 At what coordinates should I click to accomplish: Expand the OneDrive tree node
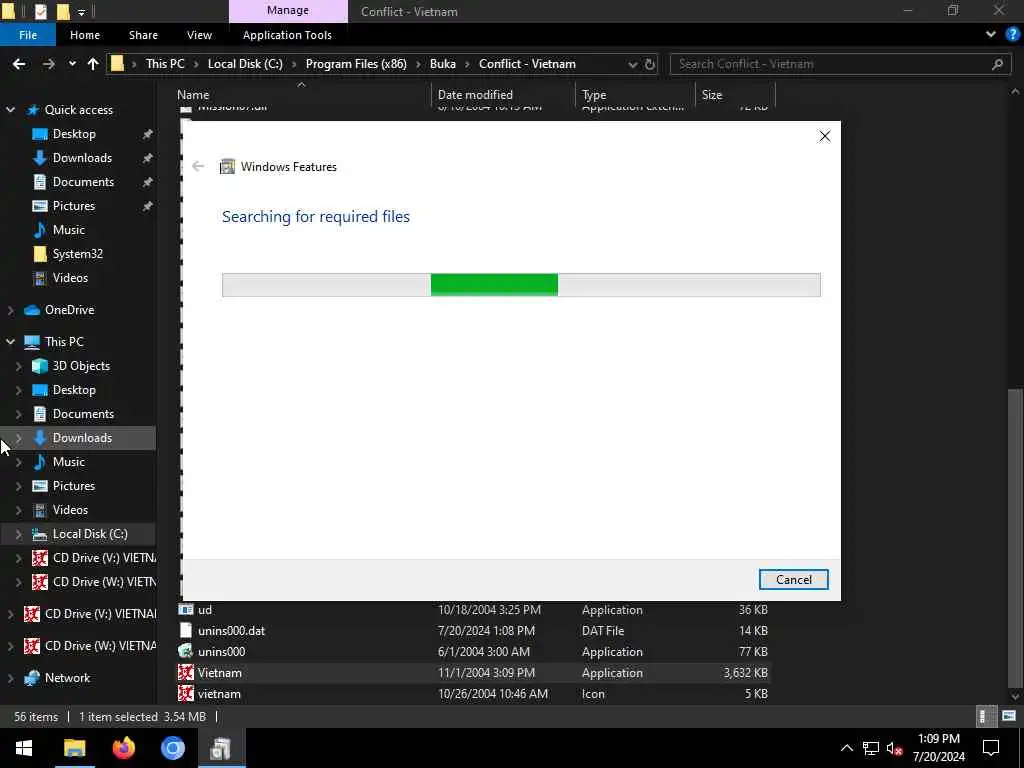point(10,310)
